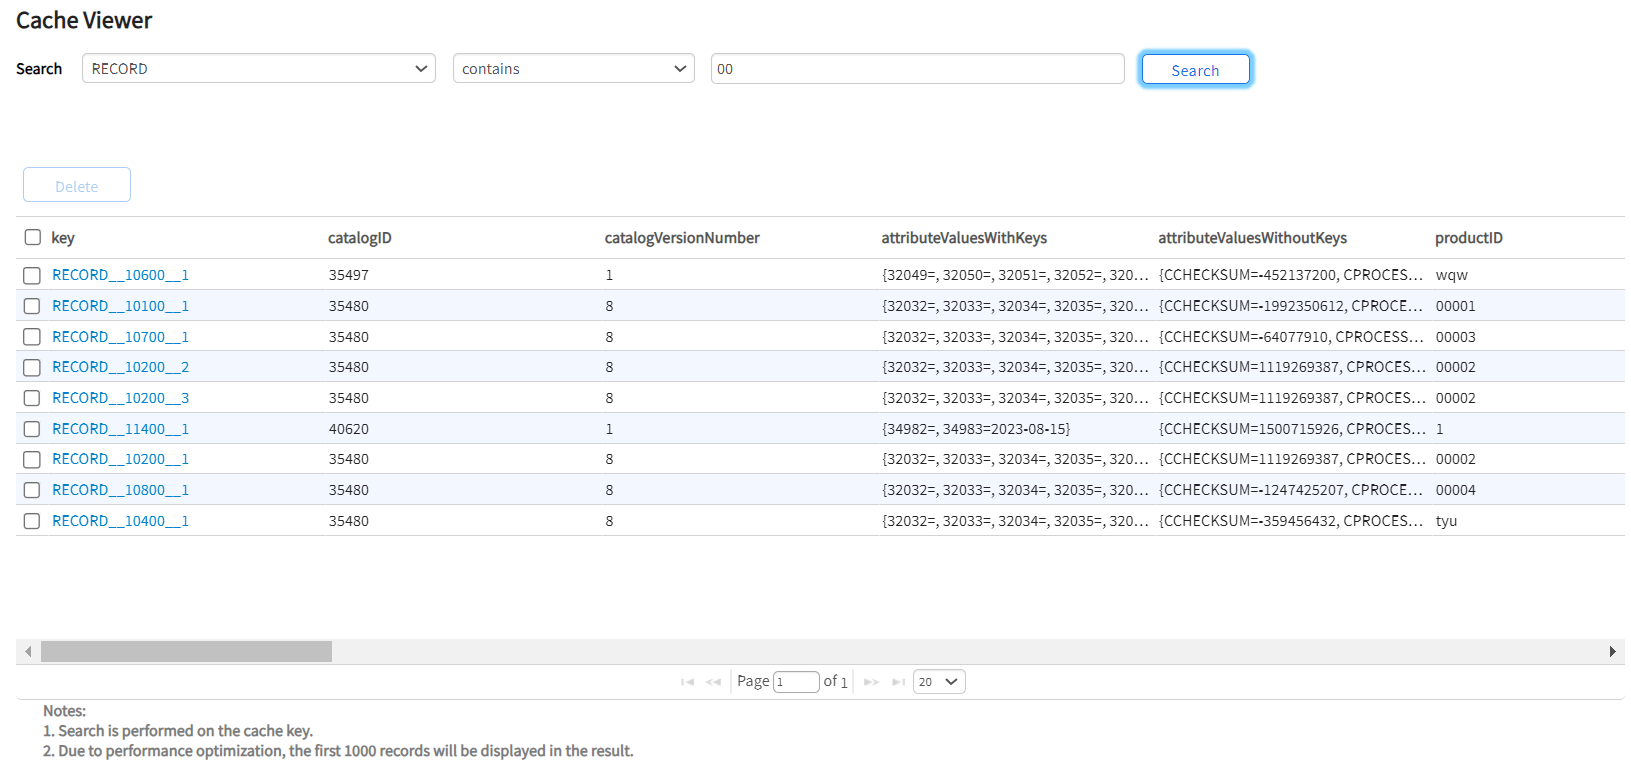Sort by productID column header

(x=1468, y=238)
